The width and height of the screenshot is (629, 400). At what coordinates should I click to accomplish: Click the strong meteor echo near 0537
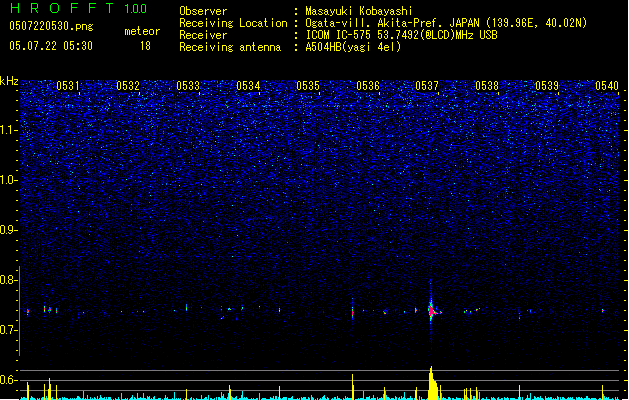[x=432, y=311]
